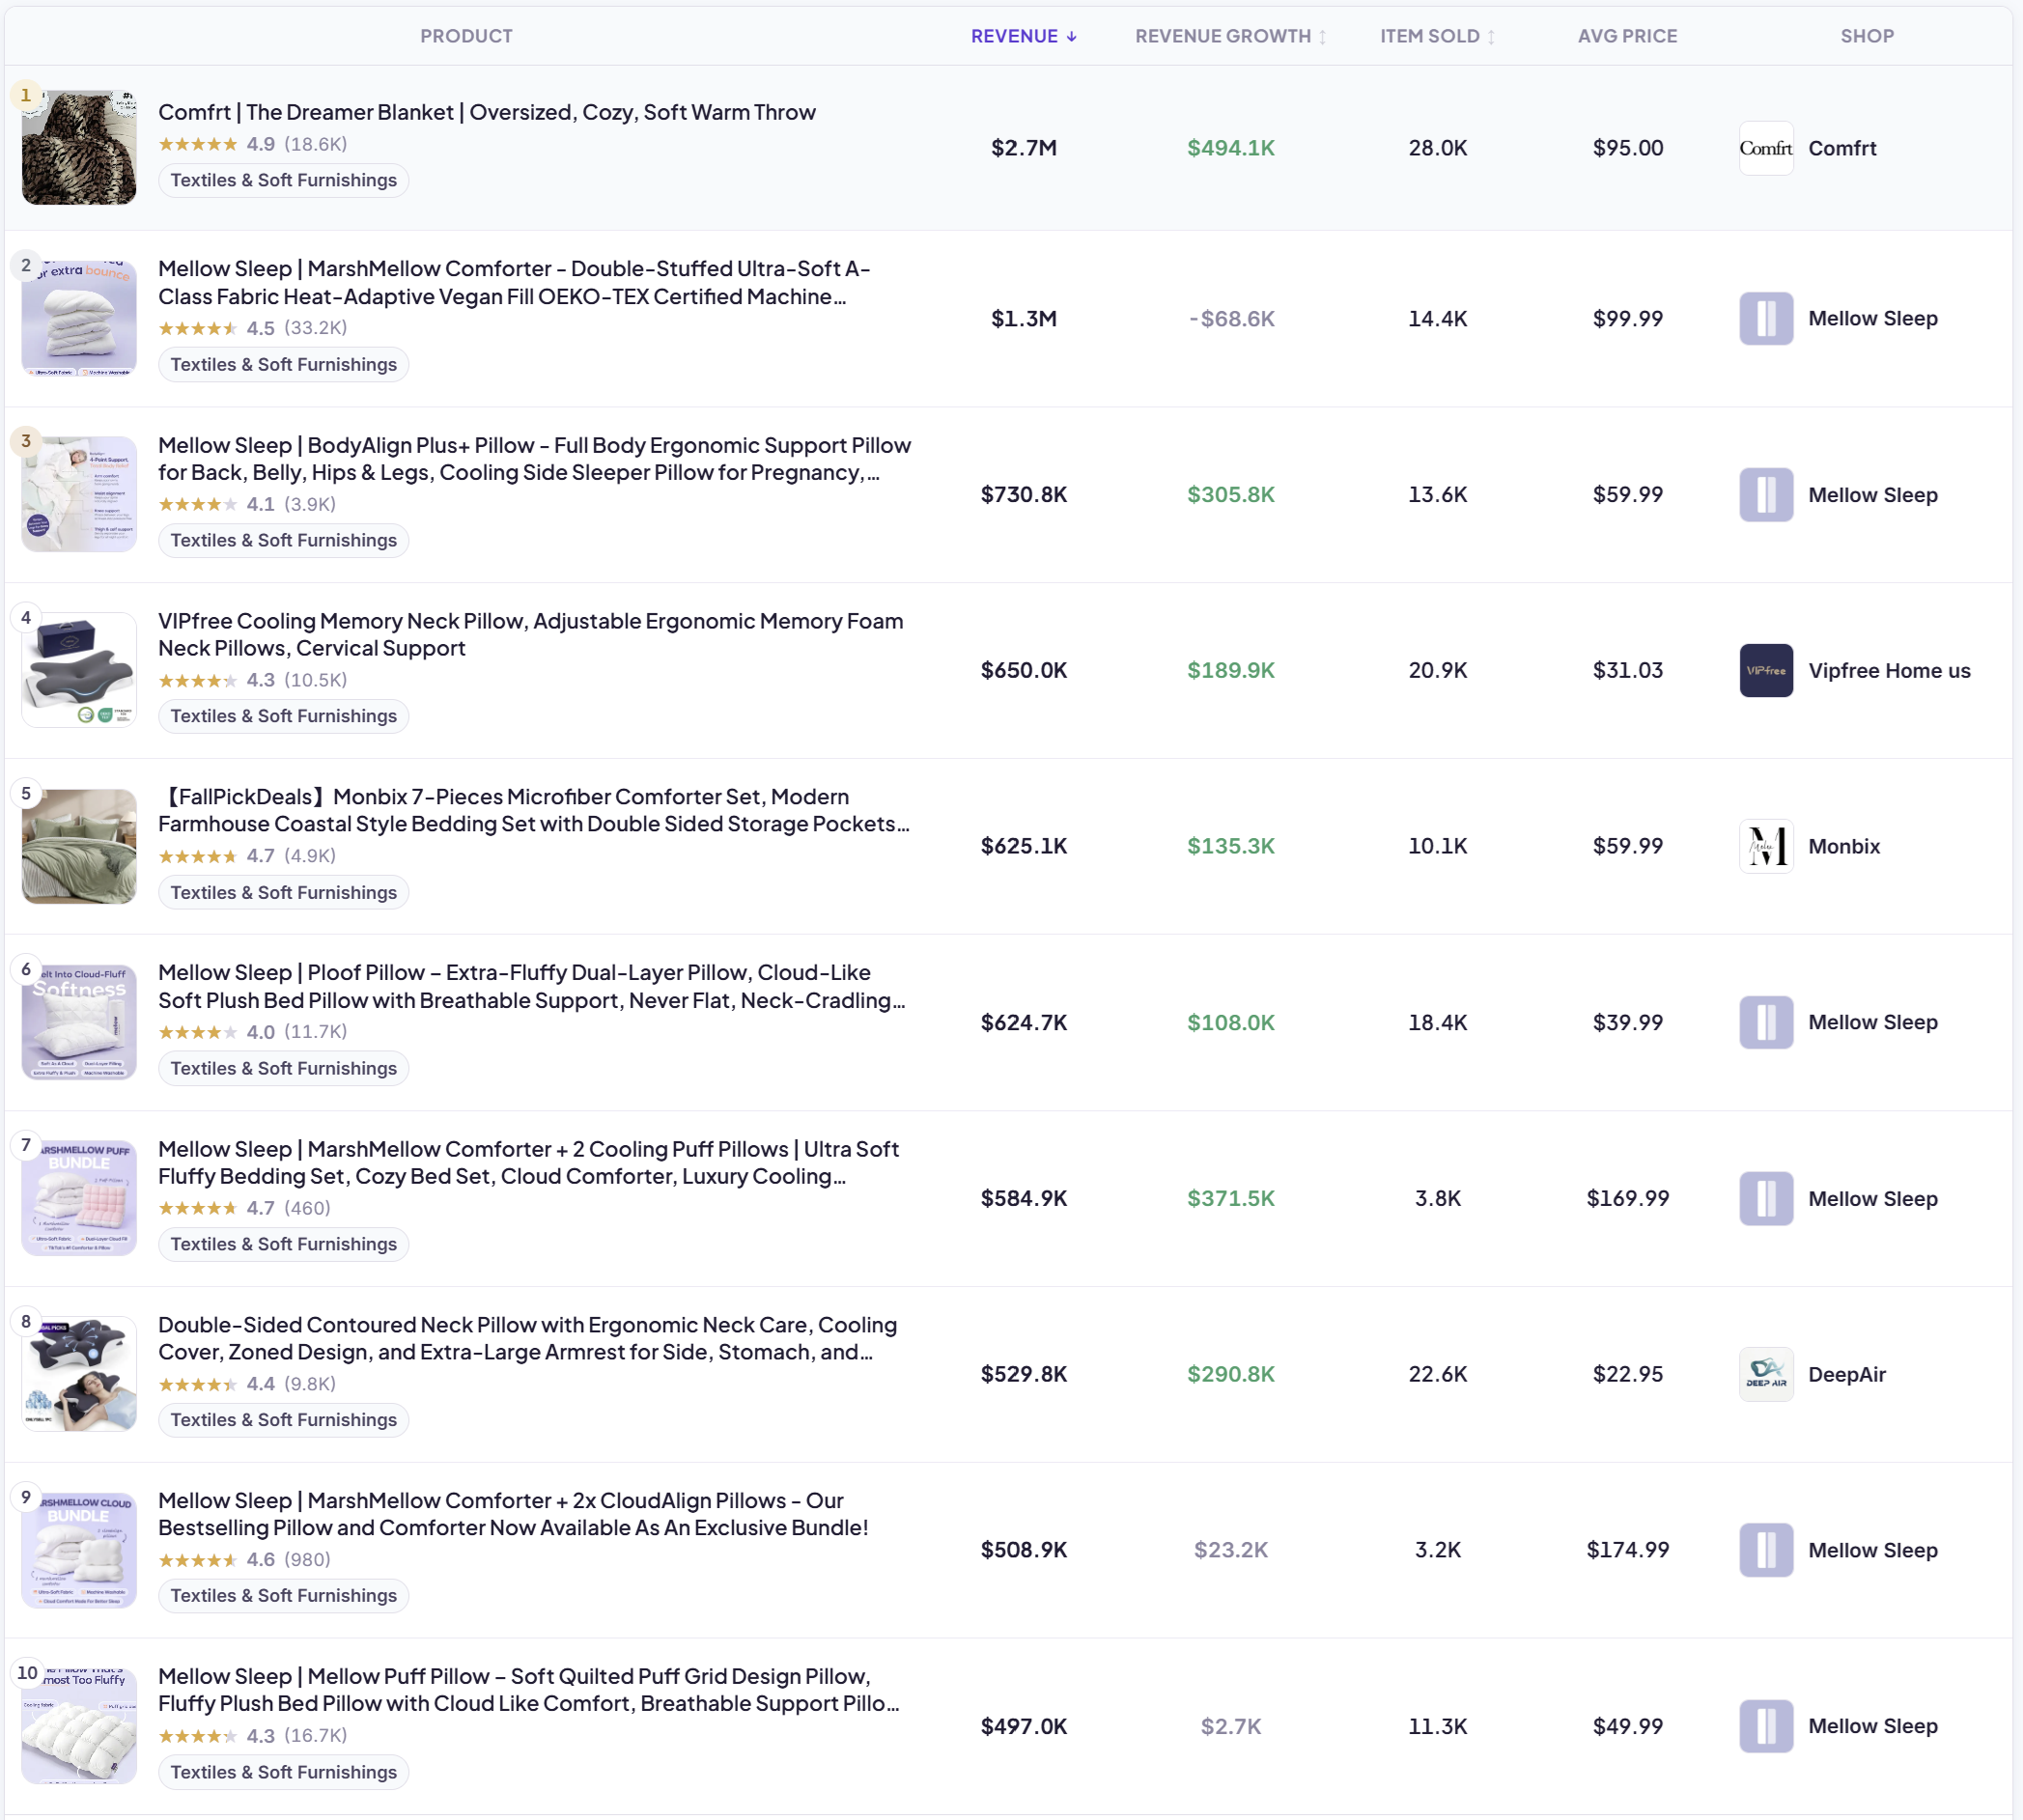
Task: Click Mellow Sleep logo in Mellow Puff Pillow row
Action: pos(1765,1726)
